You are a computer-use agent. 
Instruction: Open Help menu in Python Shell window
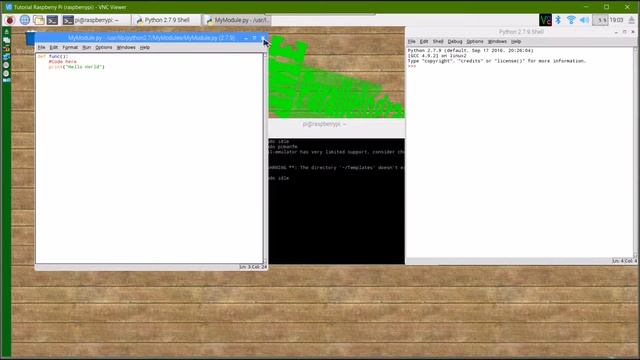coord(516,42)
